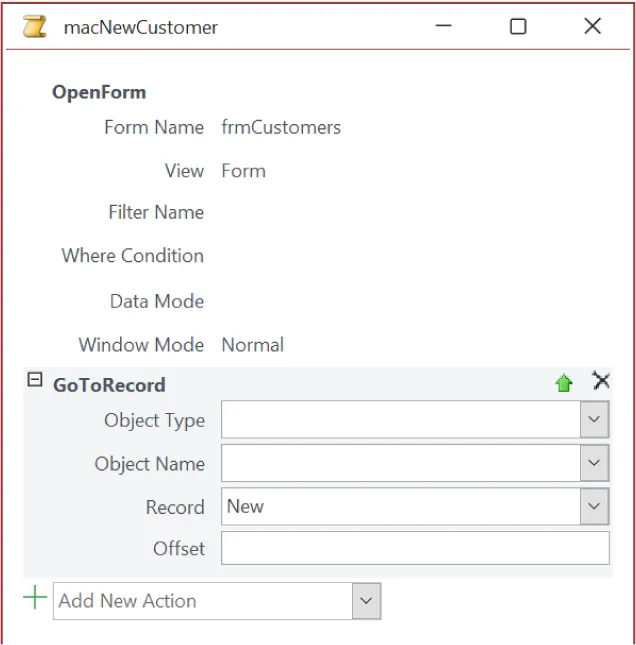Click the Window Mode value Normal
This screenshot has height=645, width=636.
(x=252, y=345)
